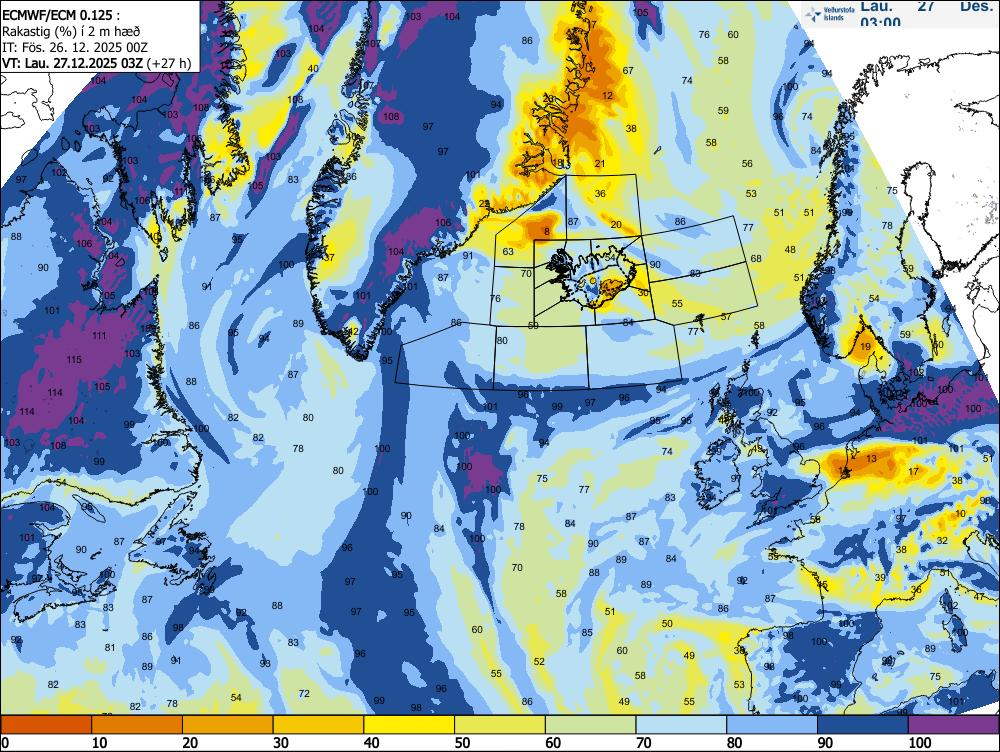Select the orange 10–20 legend swatch
This screenshot has height=752, width=1000.
pos(137,724)
